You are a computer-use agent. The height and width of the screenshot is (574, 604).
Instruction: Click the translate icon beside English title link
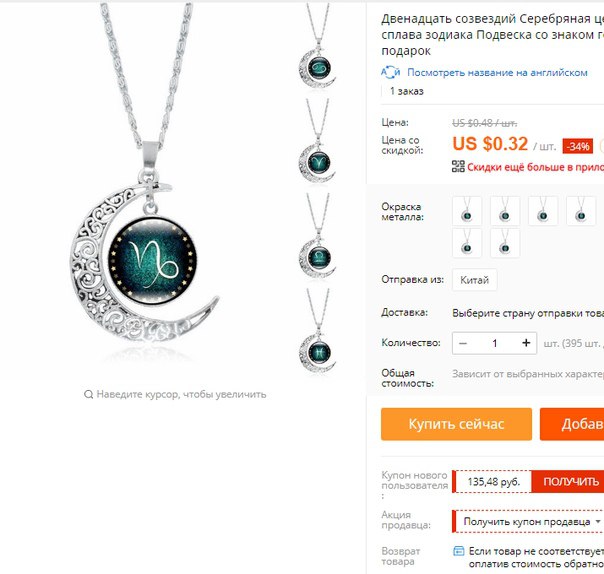click(x=390, y=72)
